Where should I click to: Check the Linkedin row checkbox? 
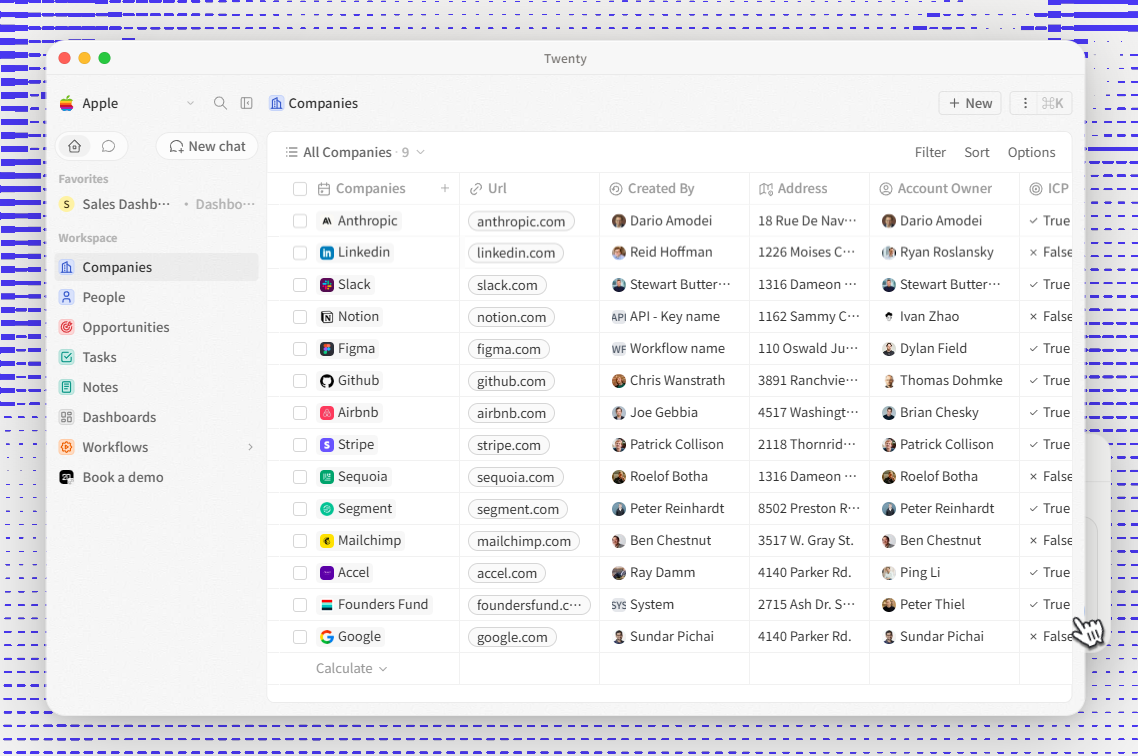pos(300,252)
